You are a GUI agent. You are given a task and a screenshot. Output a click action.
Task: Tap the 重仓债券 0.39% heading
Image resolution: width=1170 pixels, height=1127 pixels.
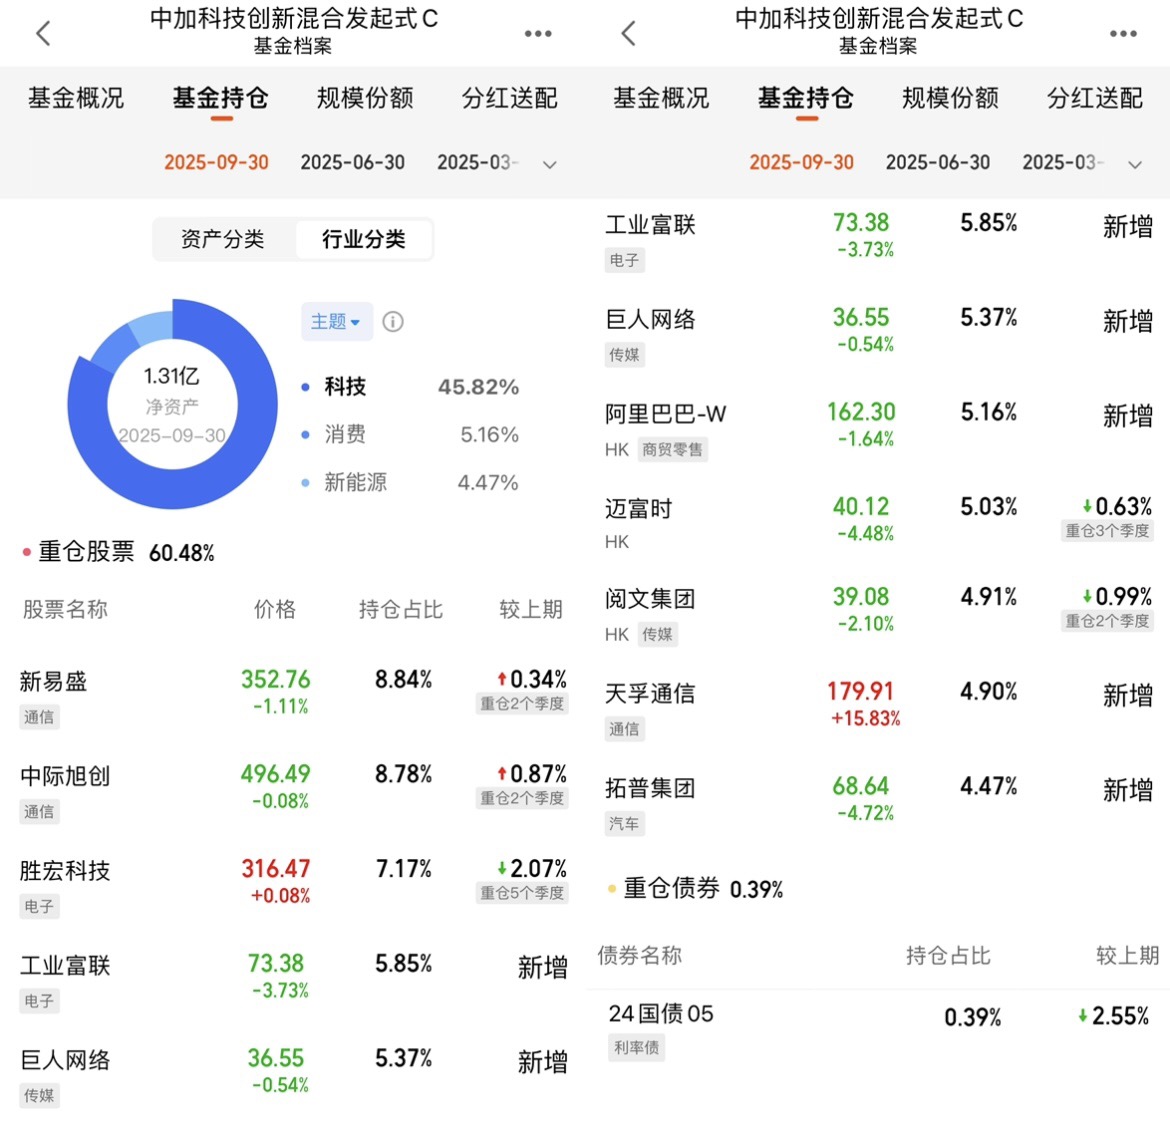[696, 889]
